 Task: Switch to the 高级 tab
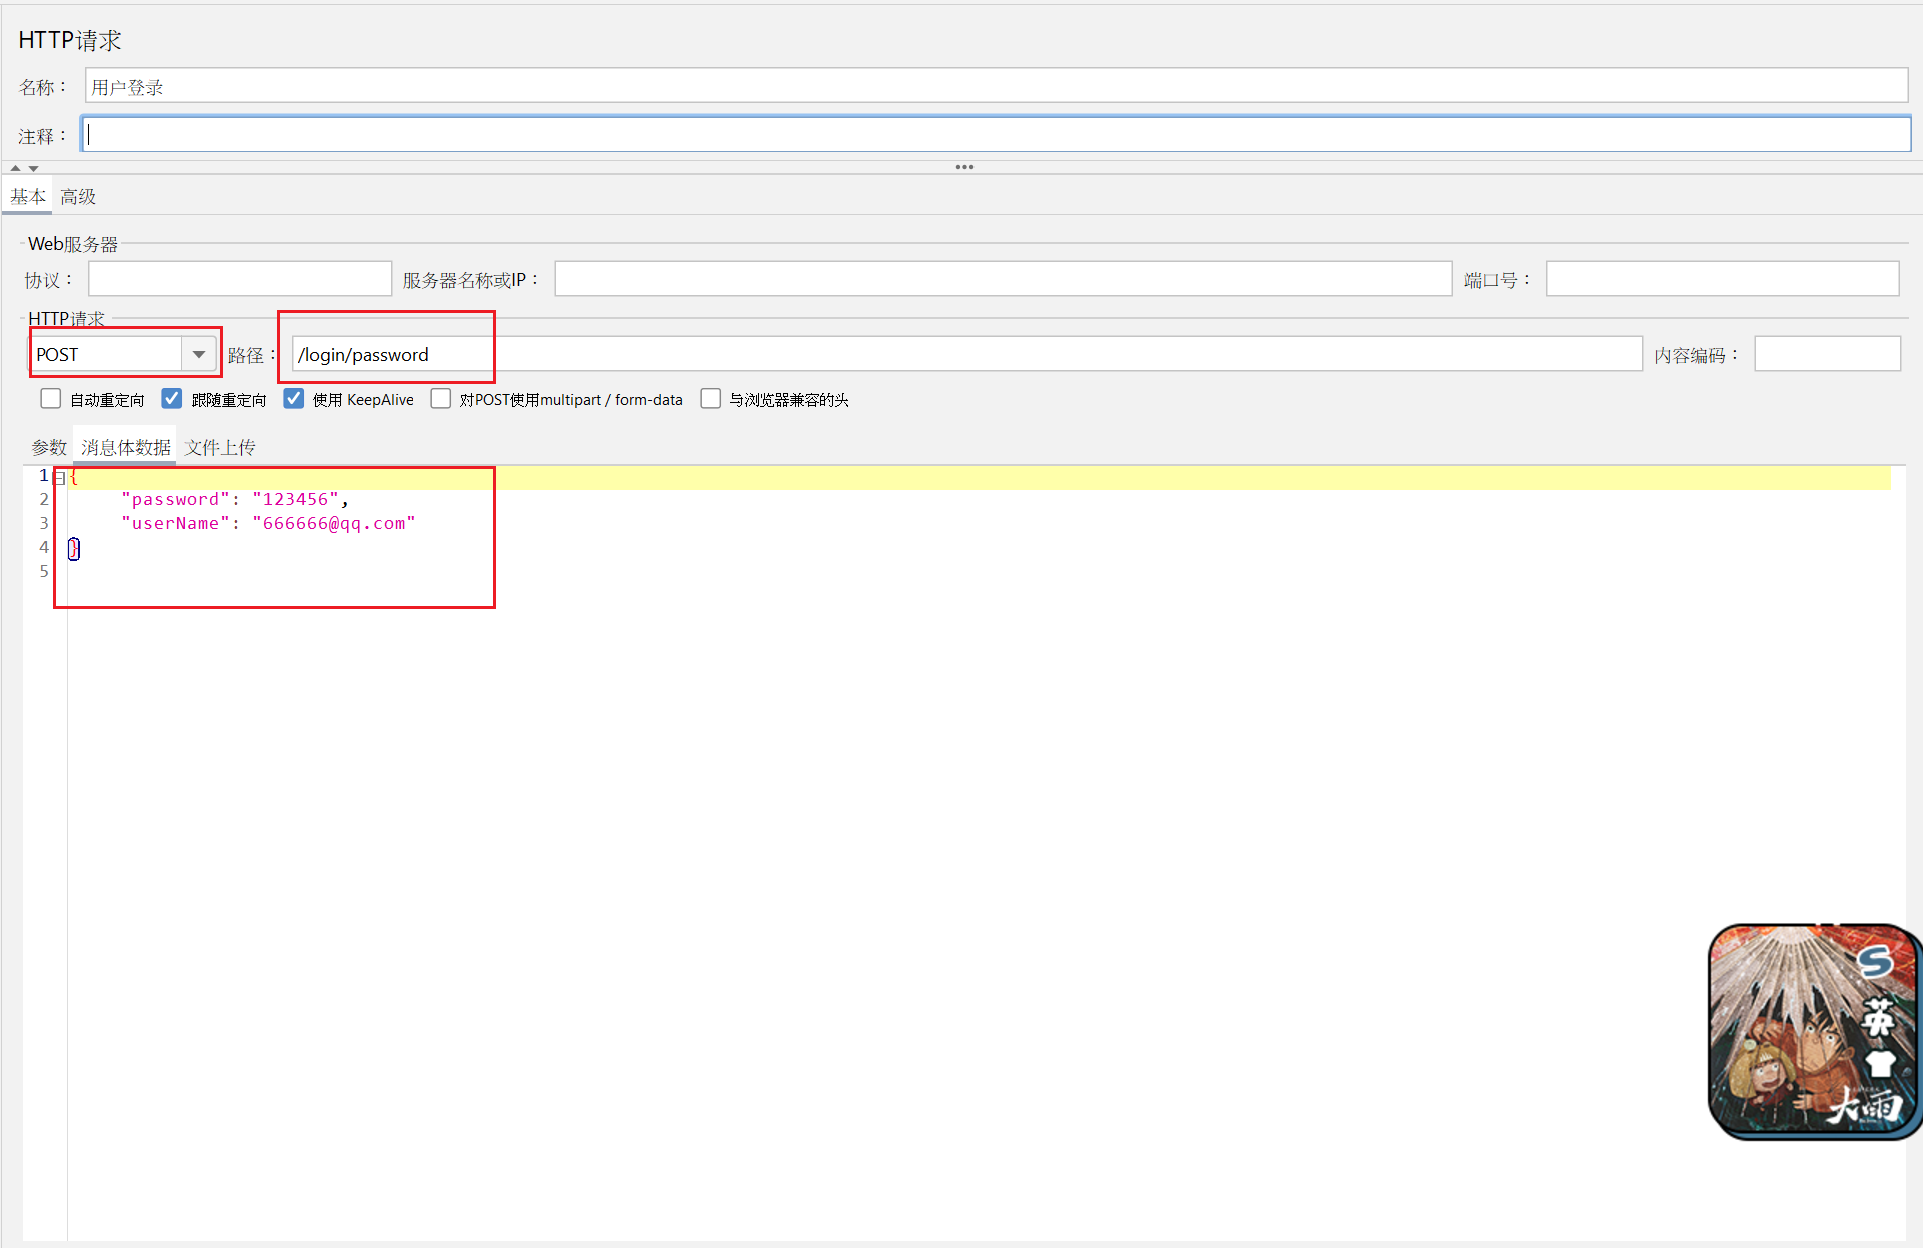pos(78,197)
